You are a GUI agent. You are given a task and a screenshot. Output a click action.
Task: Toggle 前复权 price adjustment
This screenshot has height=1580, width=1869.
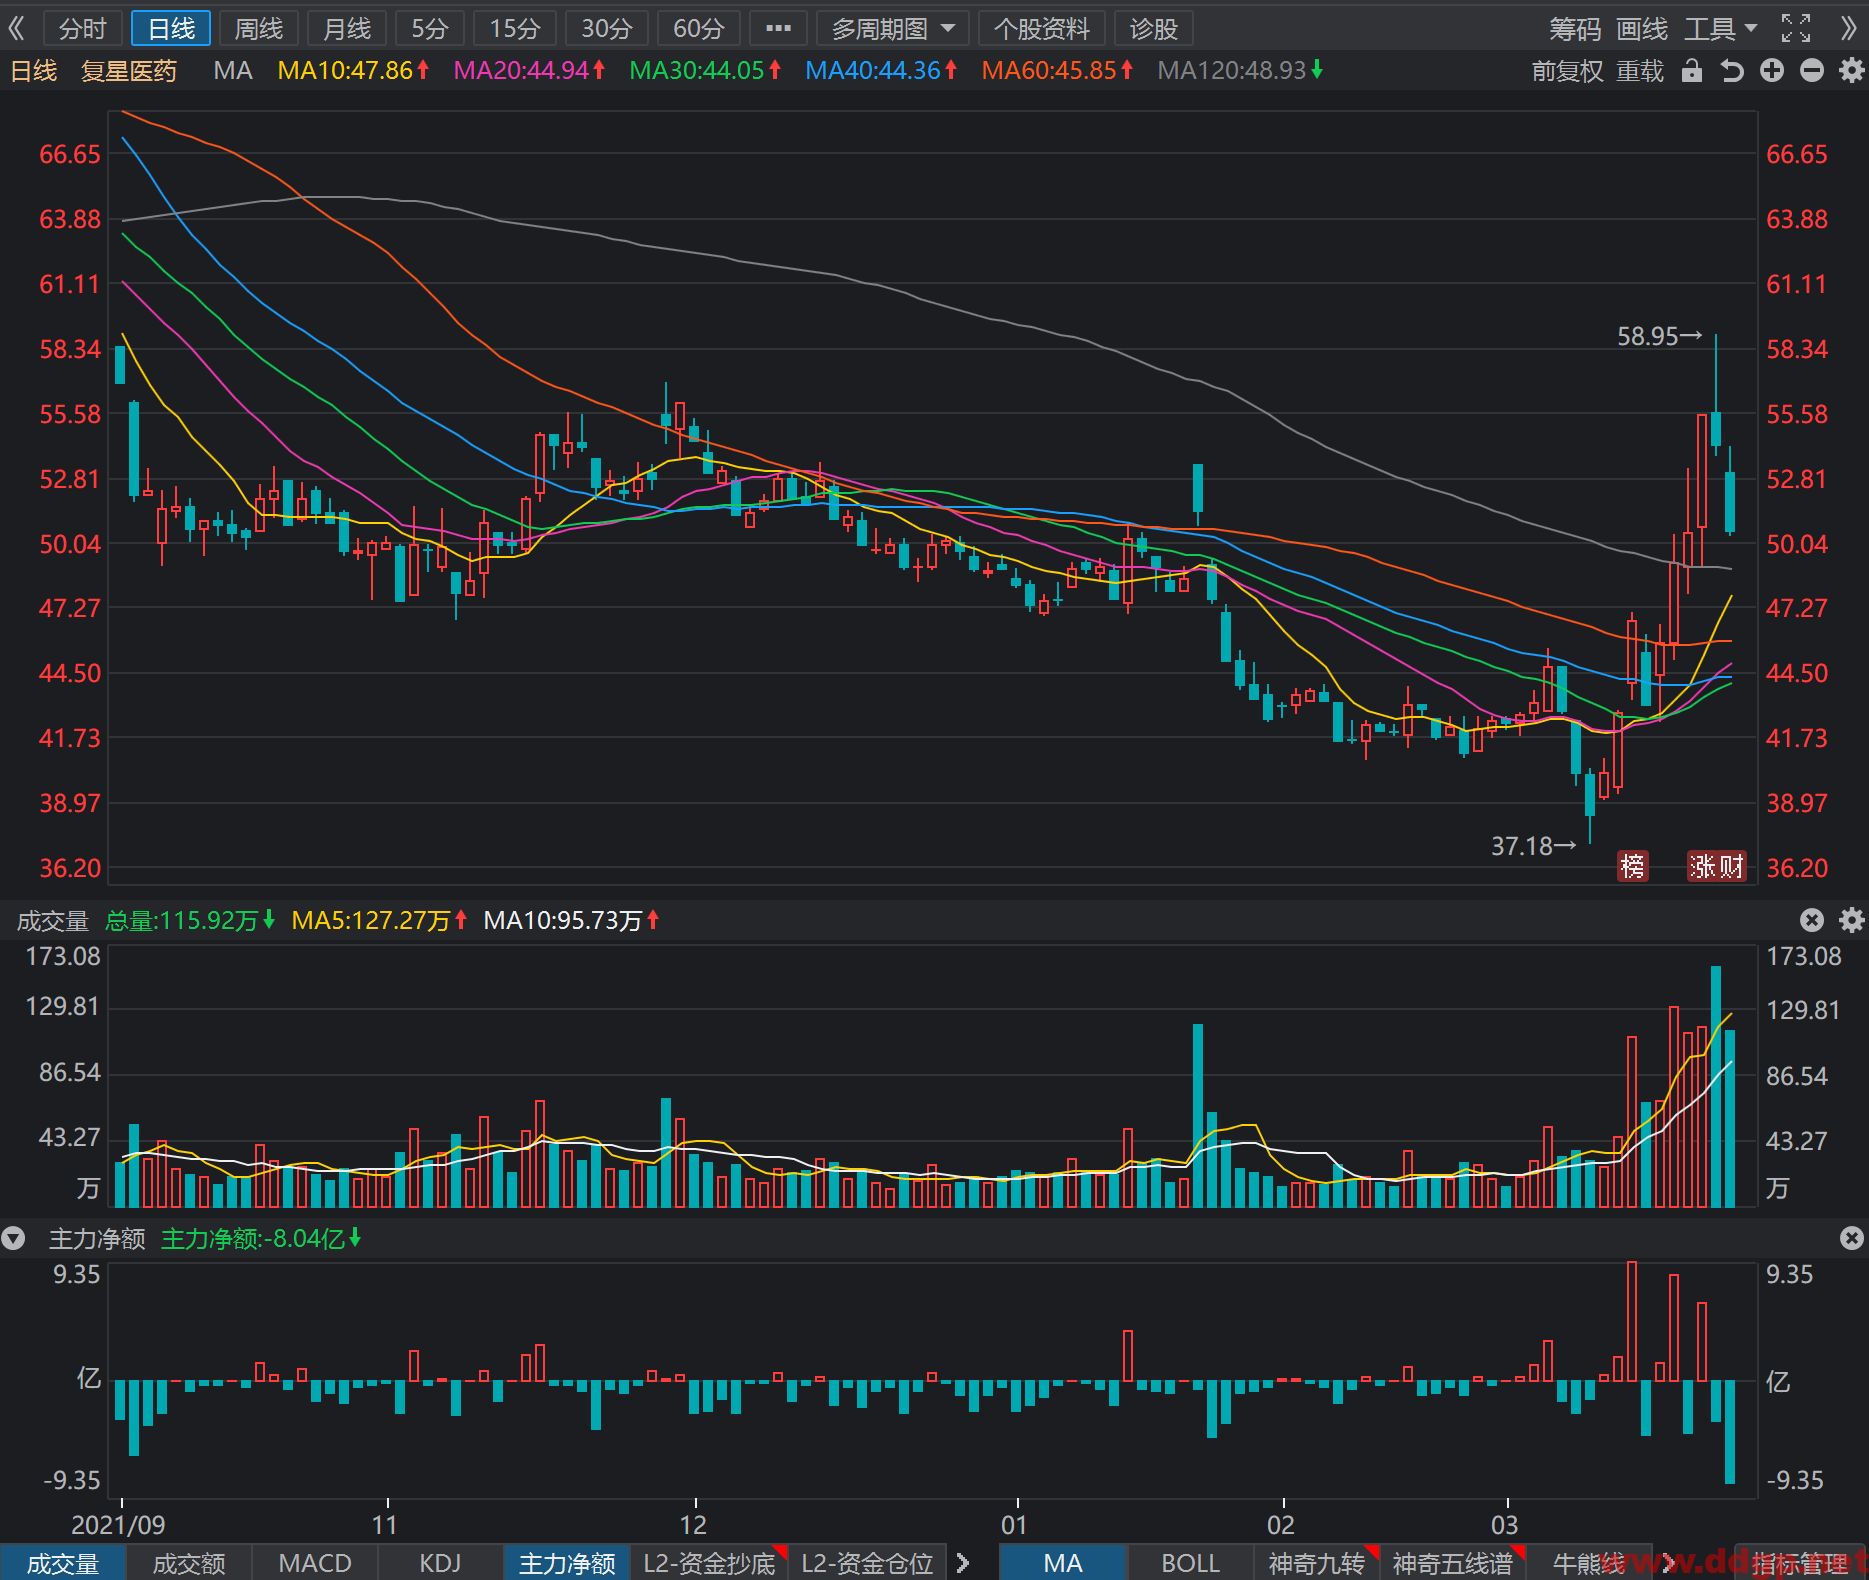(1567, 70)
